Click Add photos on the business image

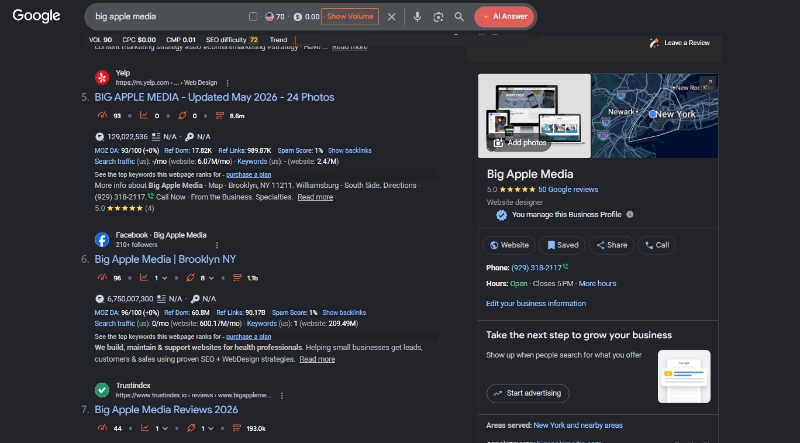tap(520, 143)
